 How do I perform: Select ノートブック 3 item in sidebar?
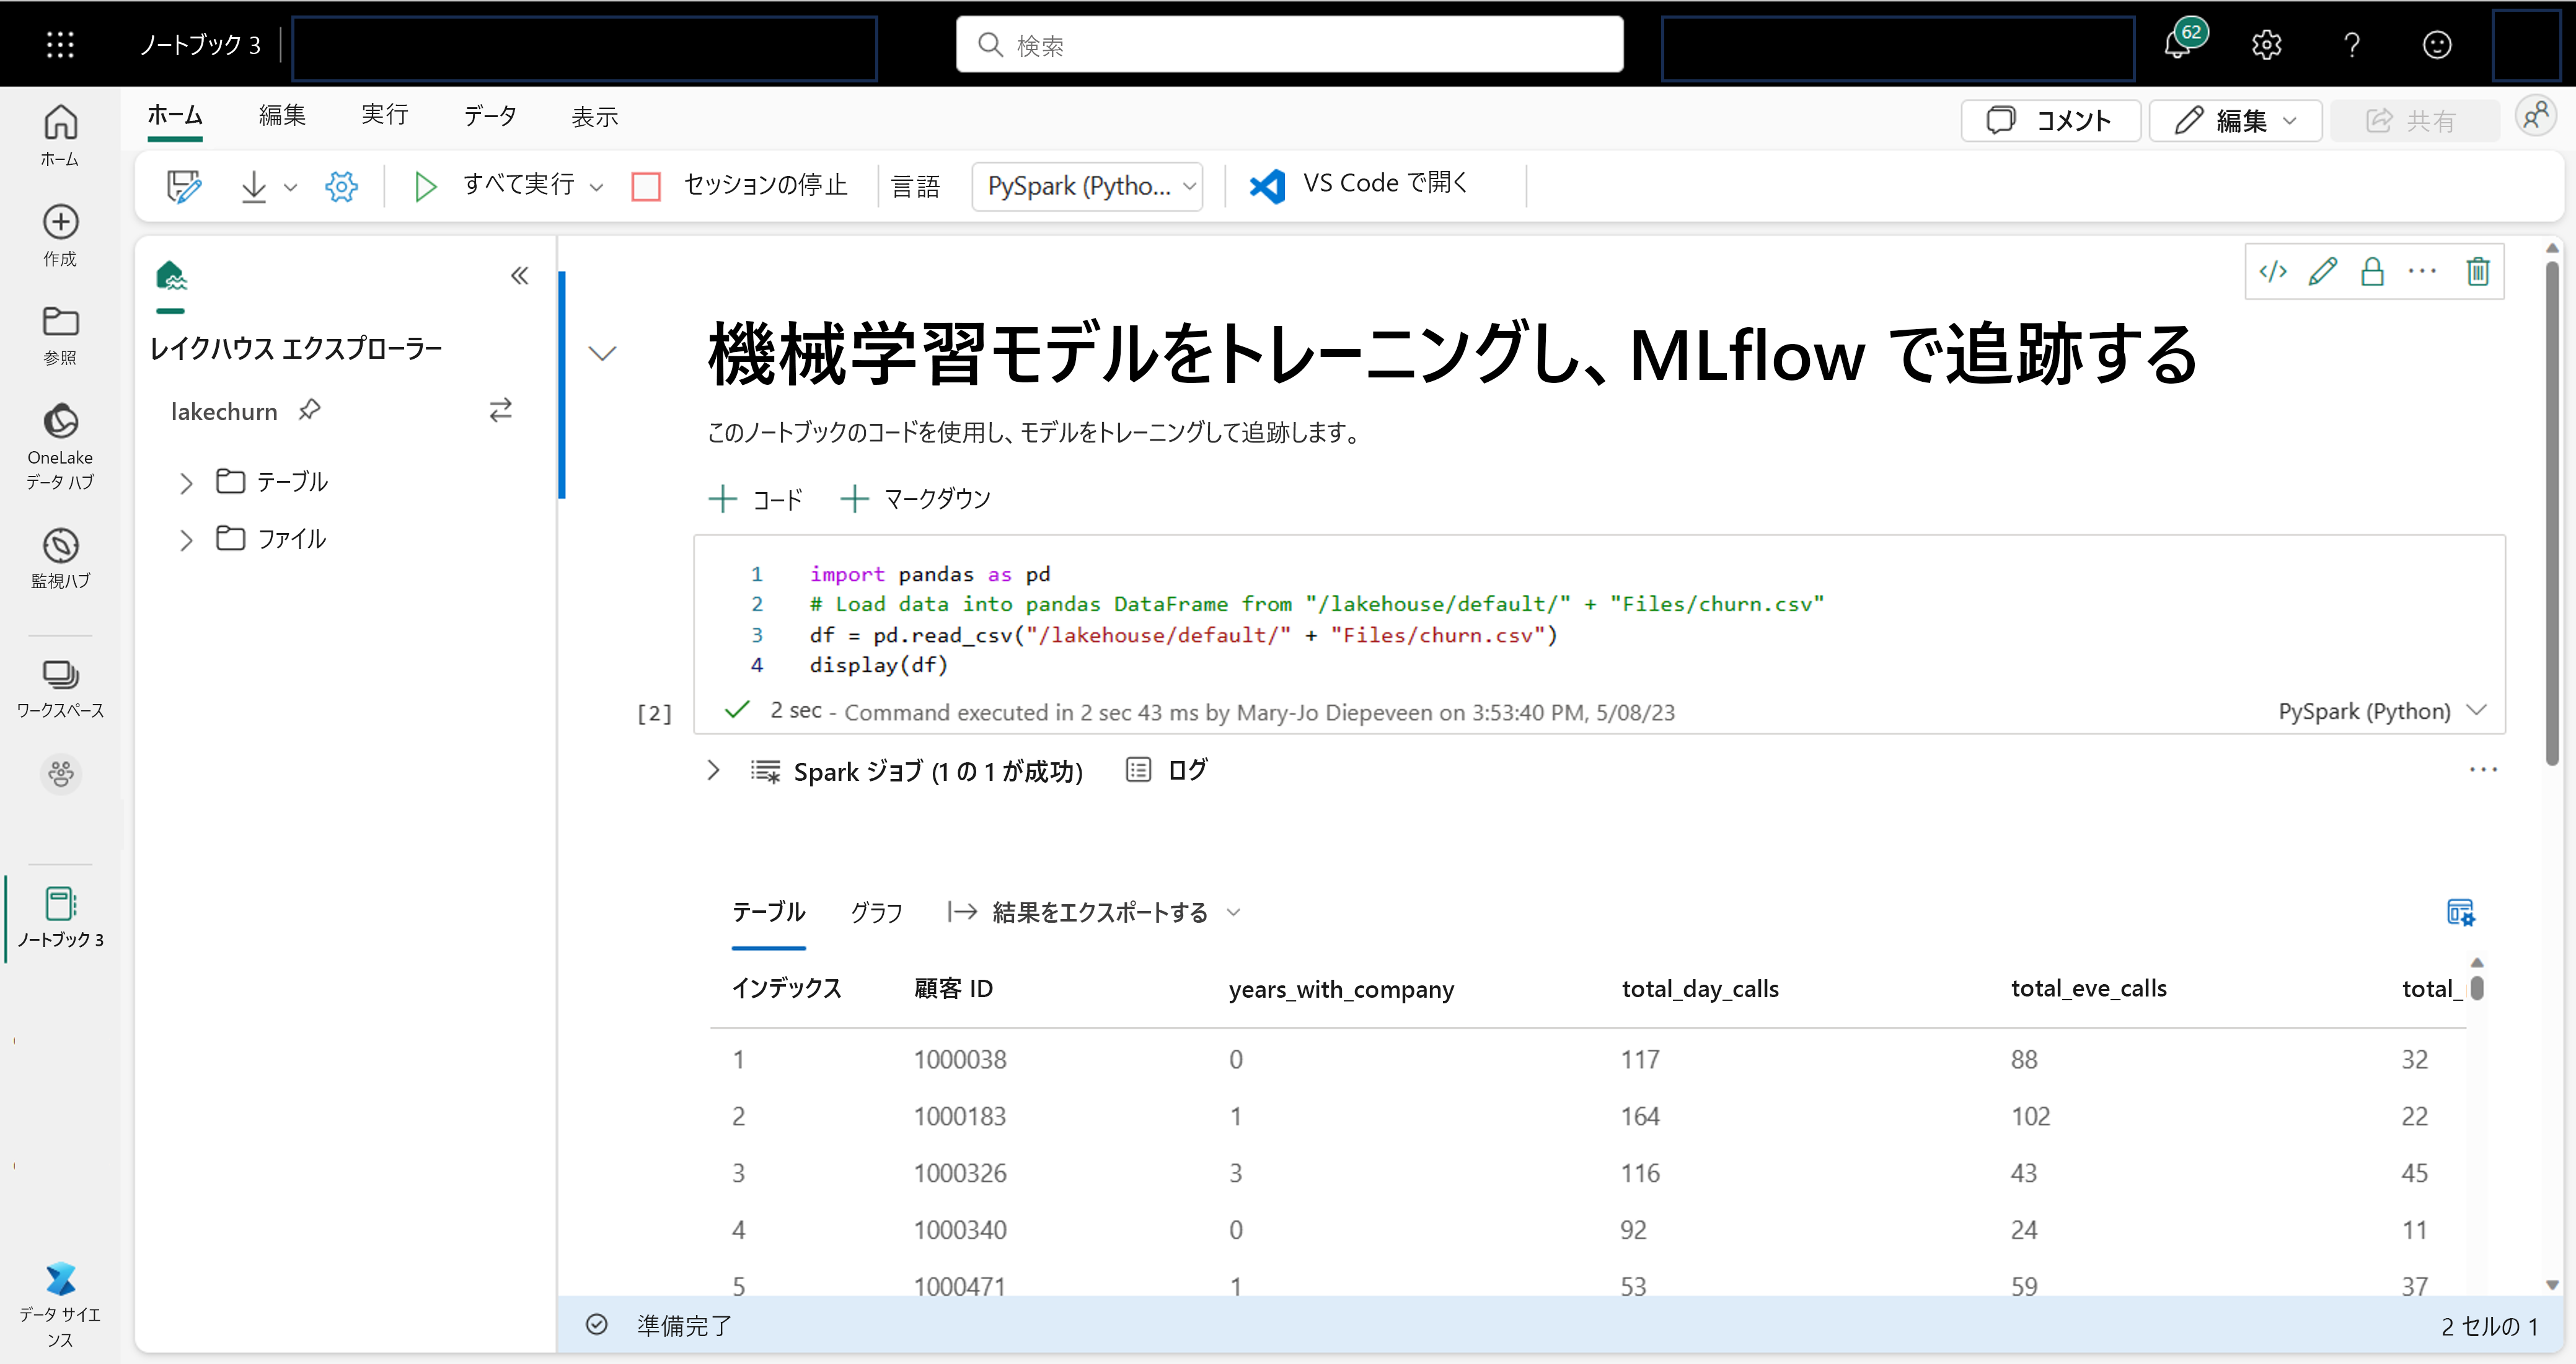tap(60, 917)
